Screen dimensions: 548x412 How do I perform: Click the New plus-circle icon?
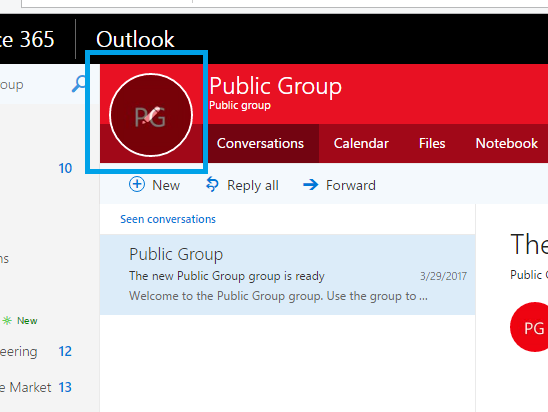point(137,184)
